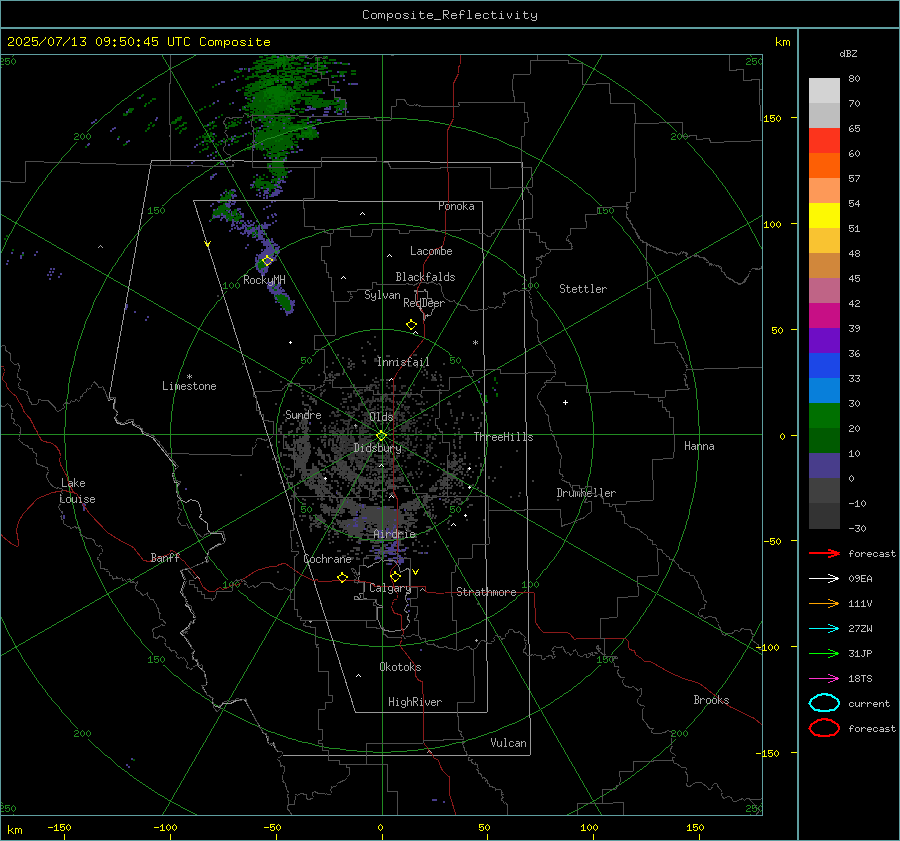
Task: Select the magenta swatch in dBZ scale
Action: point(824,316)
